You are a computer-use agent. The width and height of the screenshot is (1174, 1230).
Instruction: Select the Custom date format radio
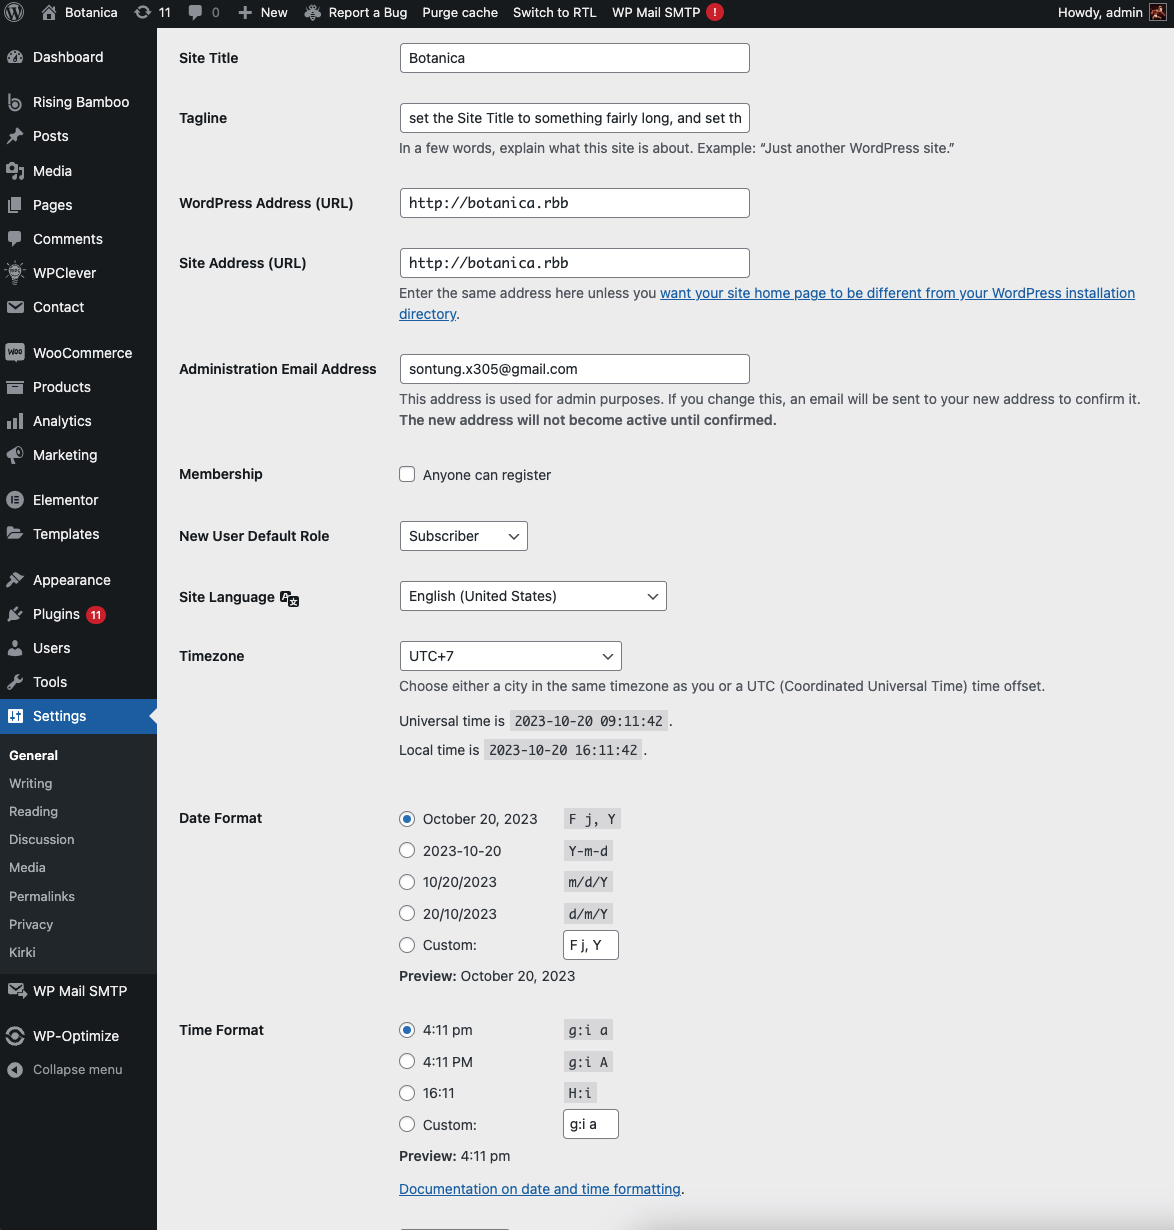pyautogui.click(x=407, y=945)
